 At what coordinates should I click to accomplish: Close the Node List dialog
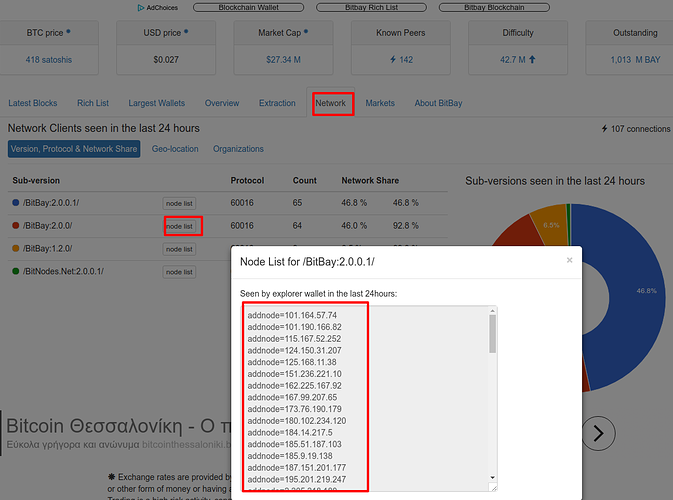570,260
